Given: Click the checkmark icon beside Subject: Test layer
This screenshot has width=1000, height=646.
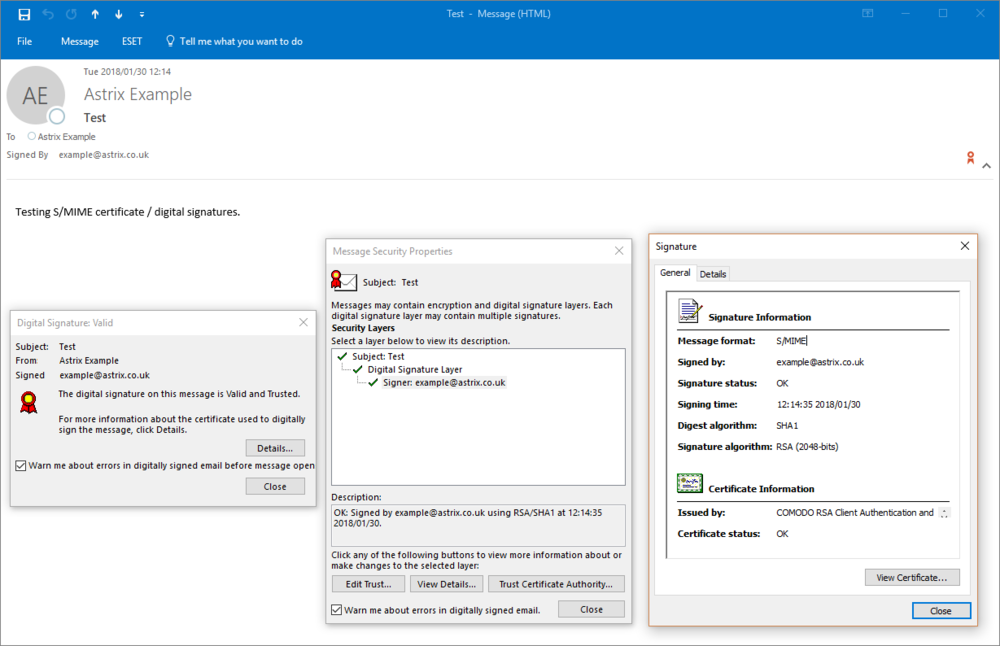Looking at the screenshot, I should pos(342,356).
